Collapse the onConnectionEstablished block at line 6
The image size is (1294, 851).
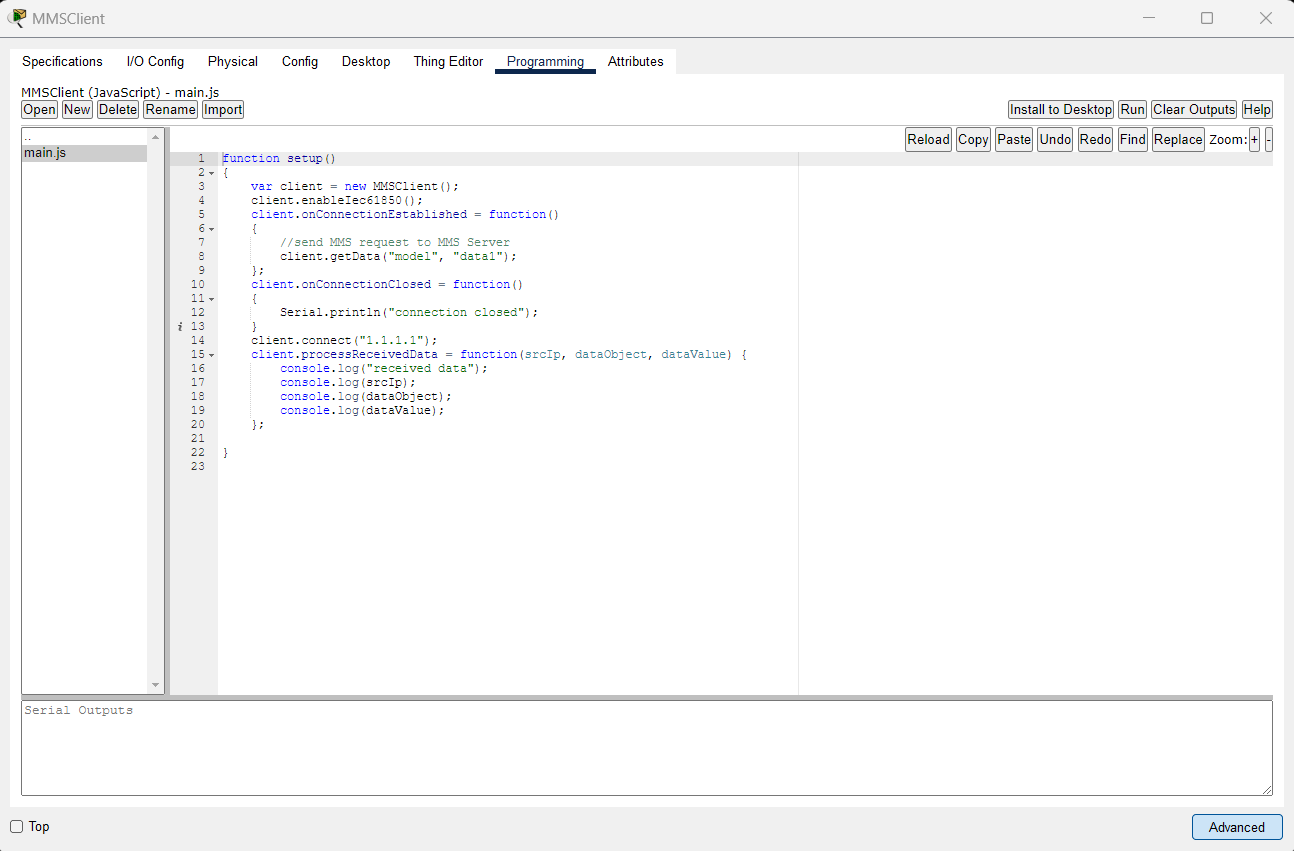[x=209, y=228]
